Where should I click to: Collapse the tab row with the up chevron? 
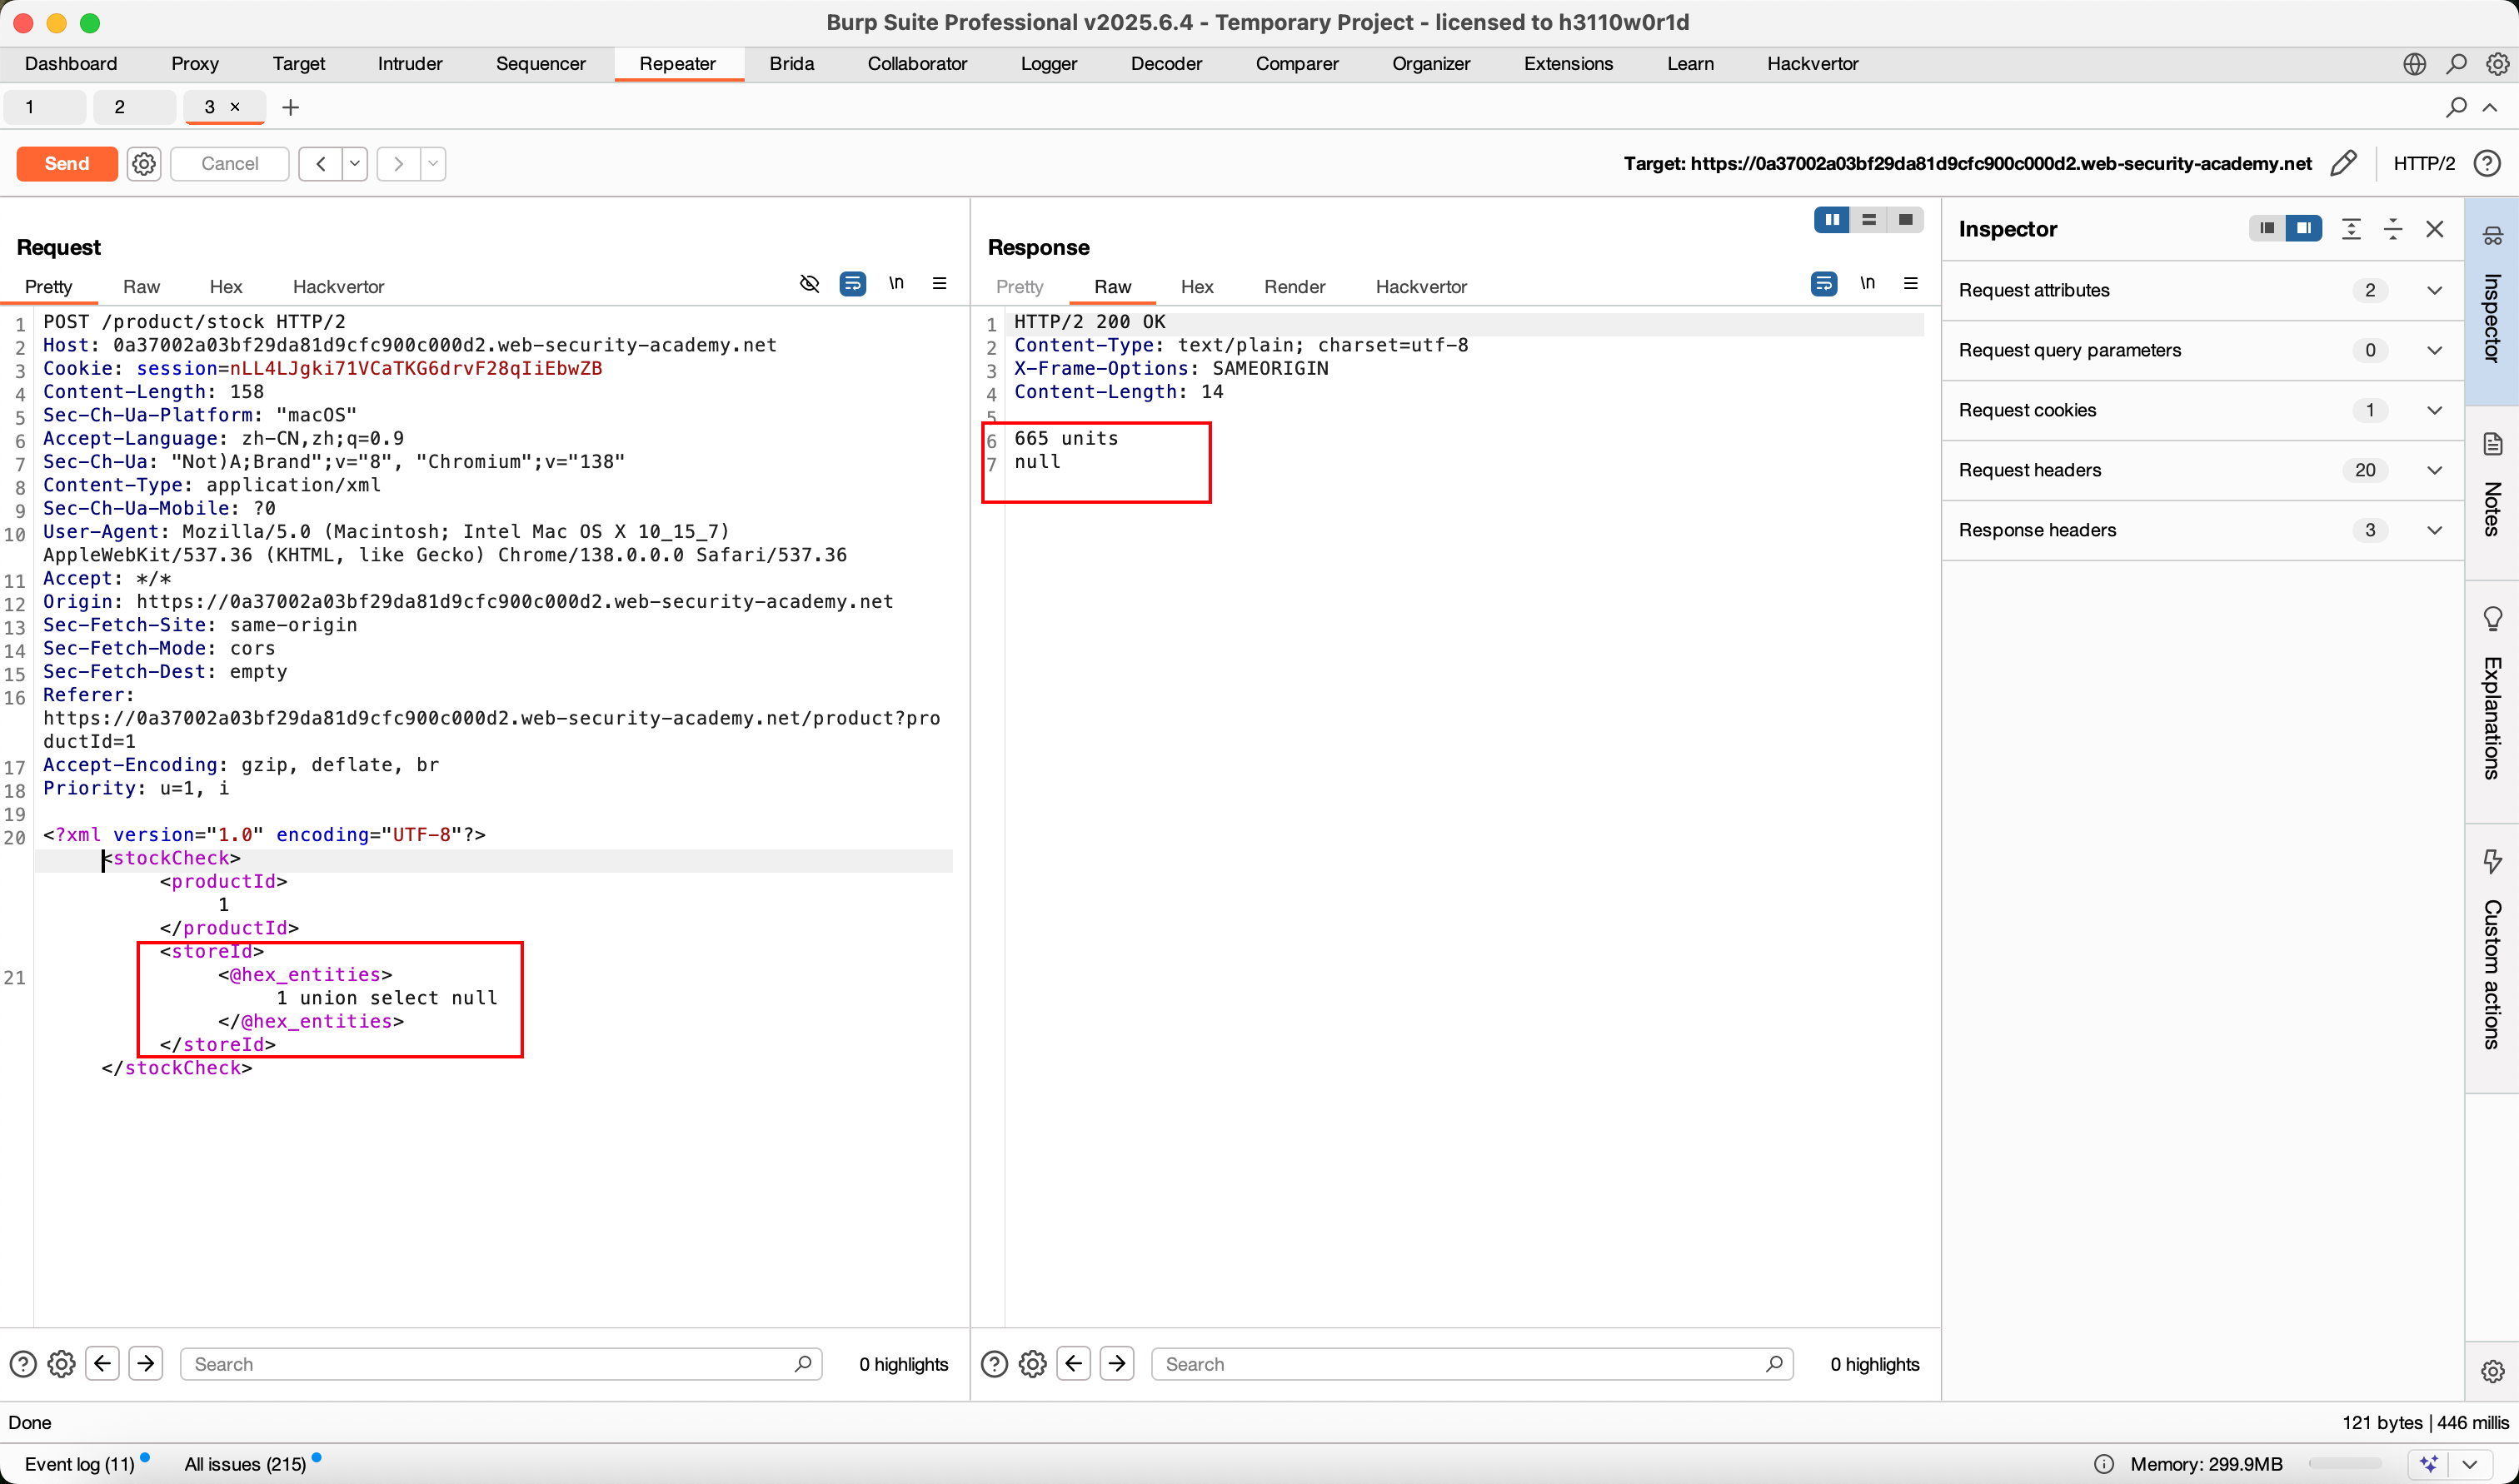[x=2490, y=107]
